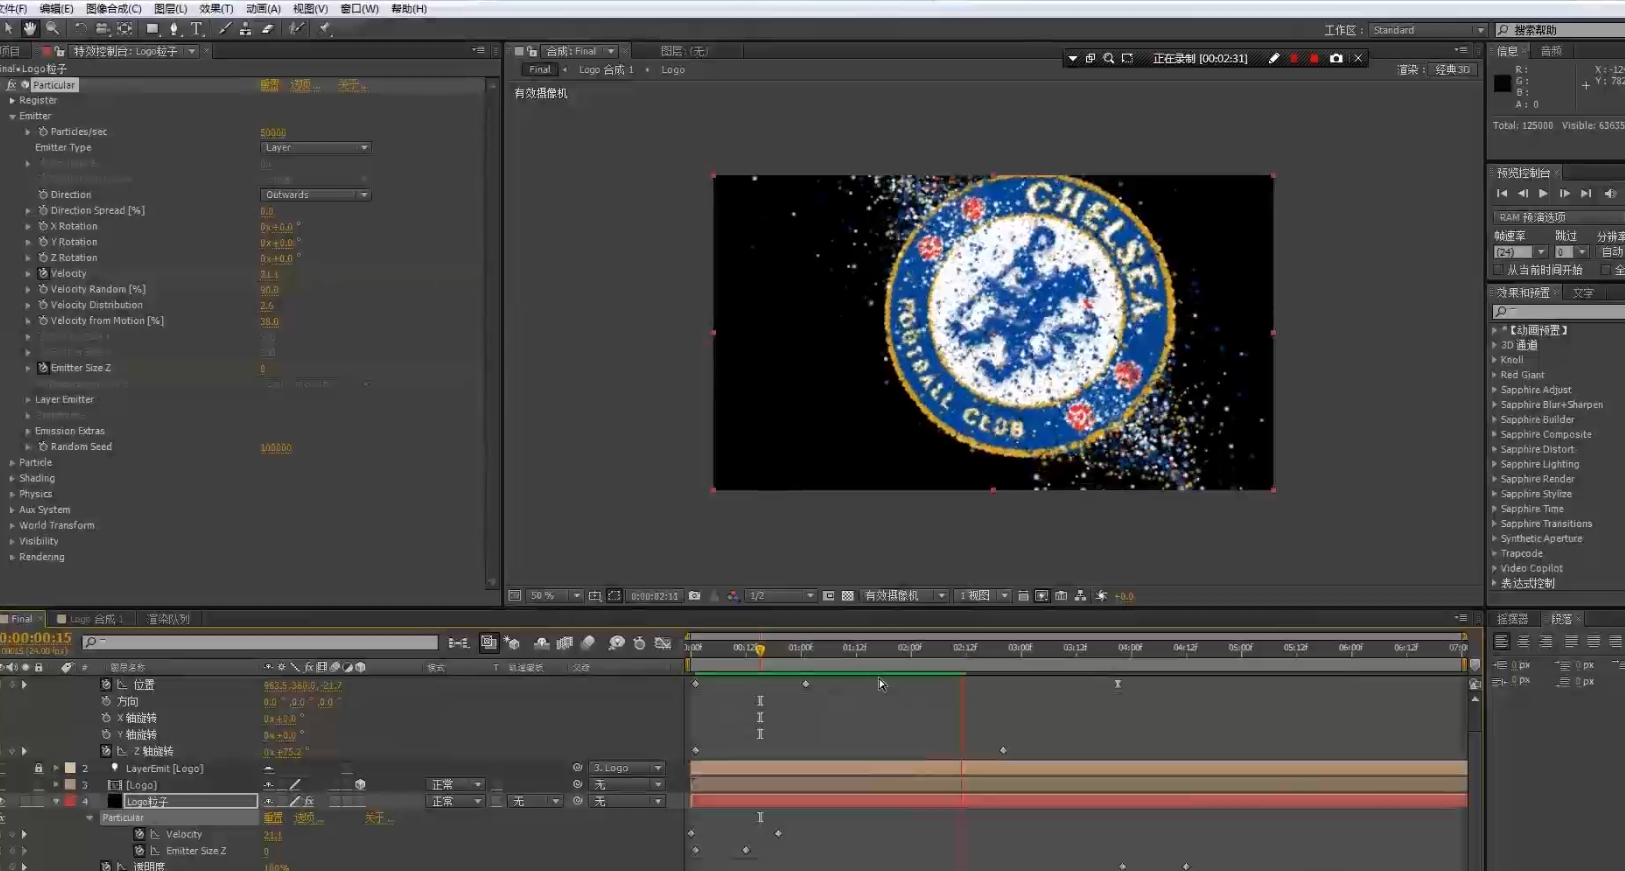Select the Type tool
The height and width of the screenshot is (871, 1625).
pyautogui.click(x=196, y=29)
